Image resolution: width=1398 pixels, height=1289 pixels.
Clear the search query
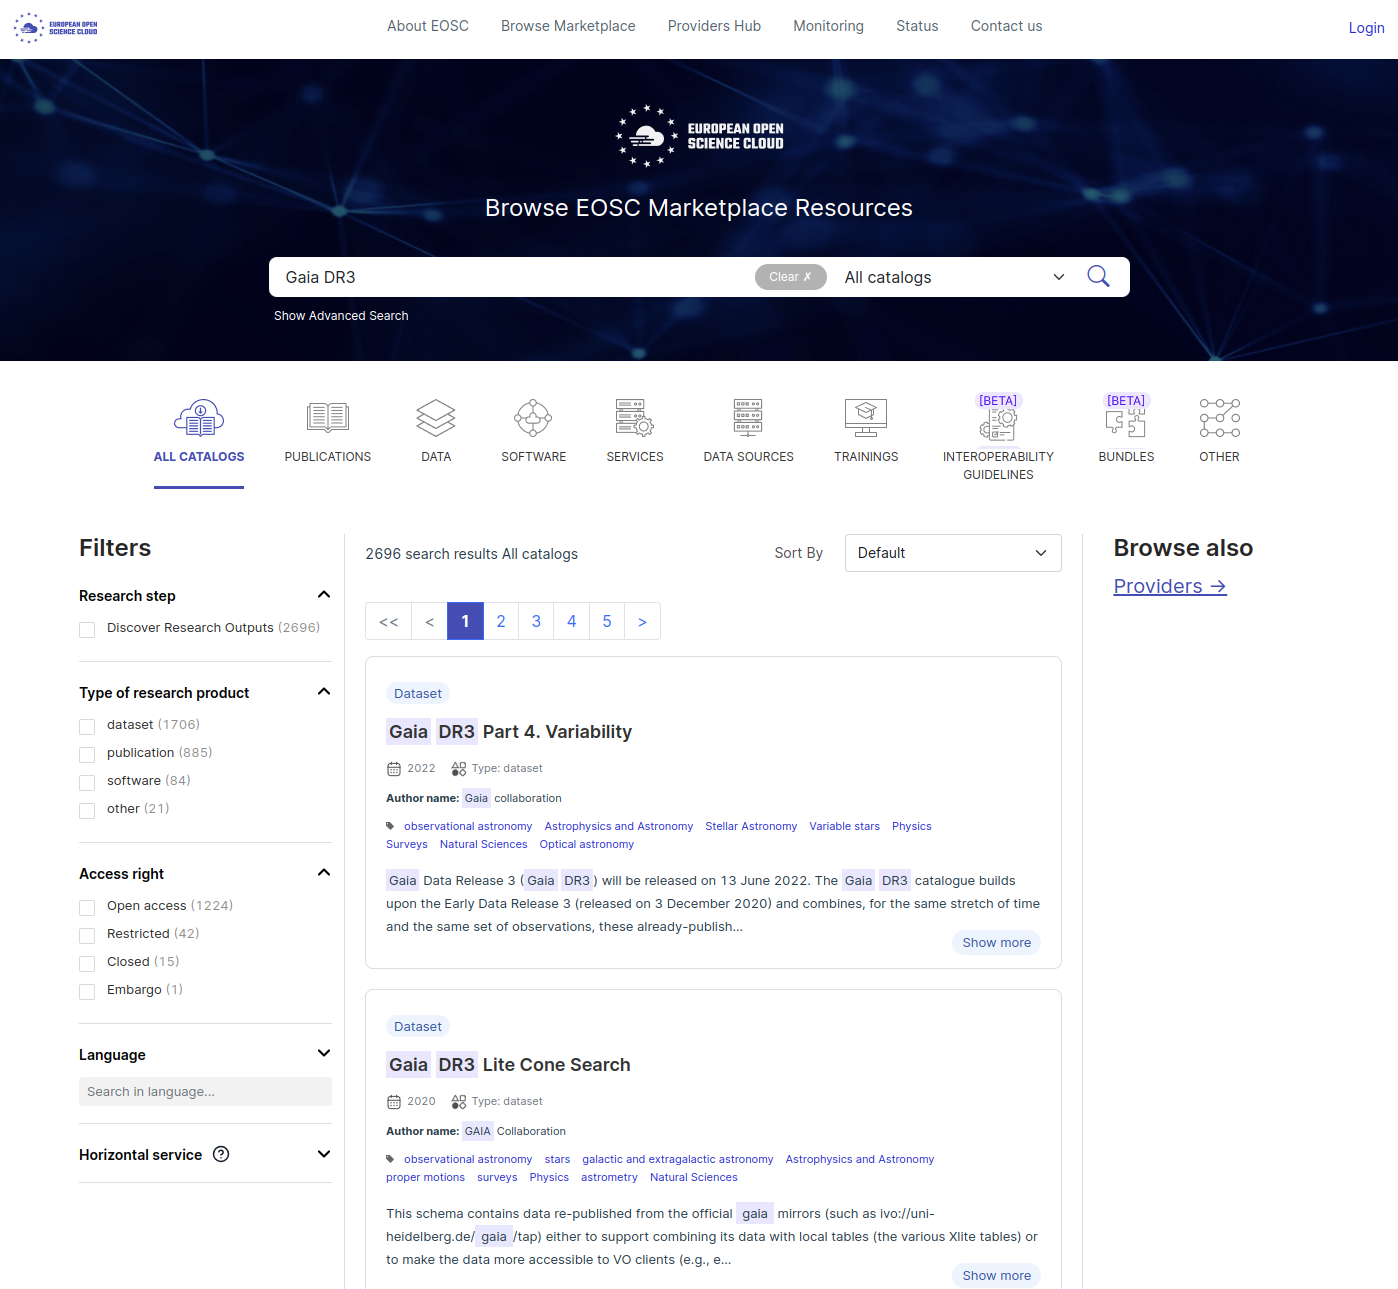tap(790, 277)
